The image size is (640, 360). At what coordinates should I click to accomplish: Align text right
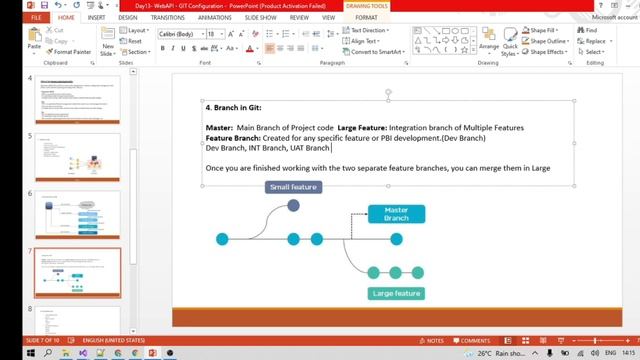tap(290, 49)
